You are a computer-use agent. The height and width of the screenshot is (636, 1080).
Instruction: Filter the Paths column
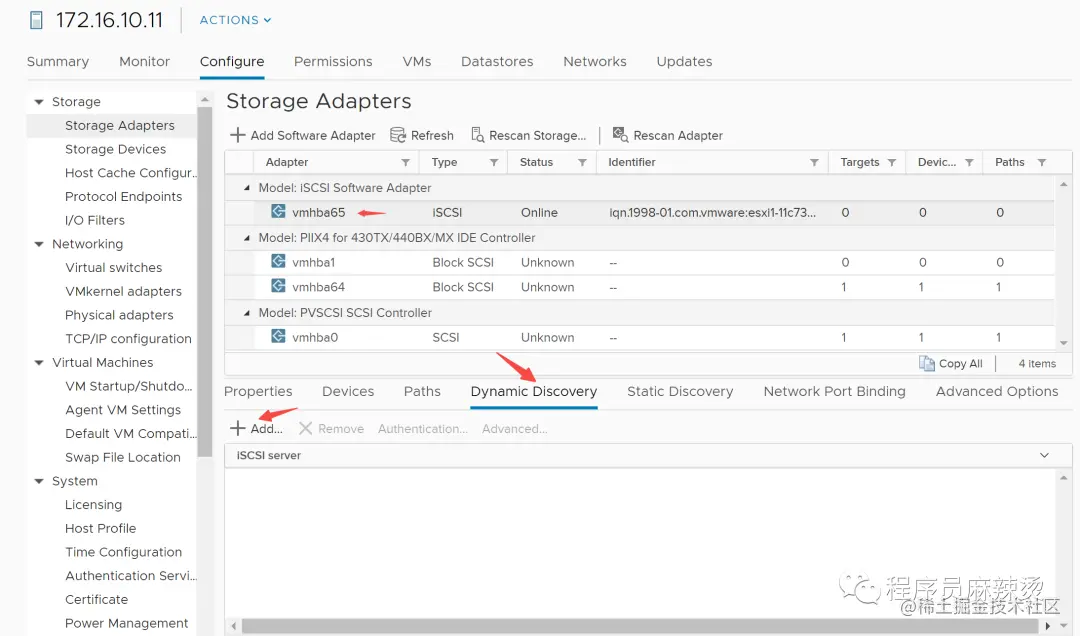[x=1042, y=163]
